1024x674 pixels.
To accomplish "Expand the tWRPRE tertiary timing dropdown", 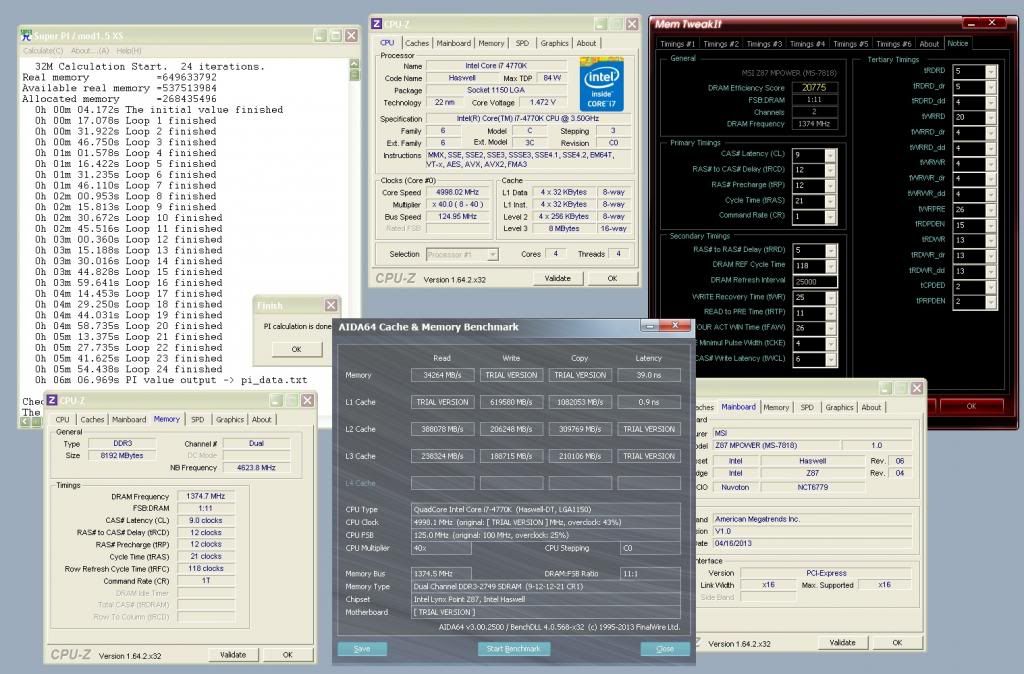I will (x=991, y=210).
